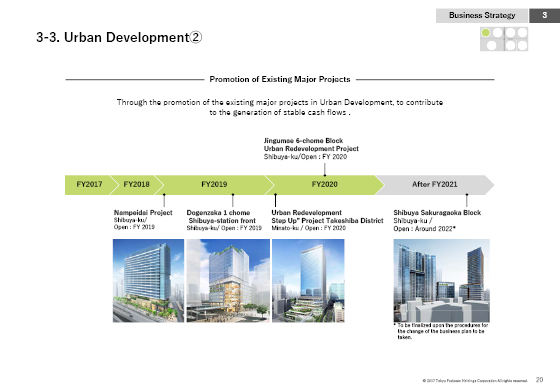The height and width of the screenshot is (388, 560).
Task: Click the copyright notice in footer
Action: [x=475, y=381]
